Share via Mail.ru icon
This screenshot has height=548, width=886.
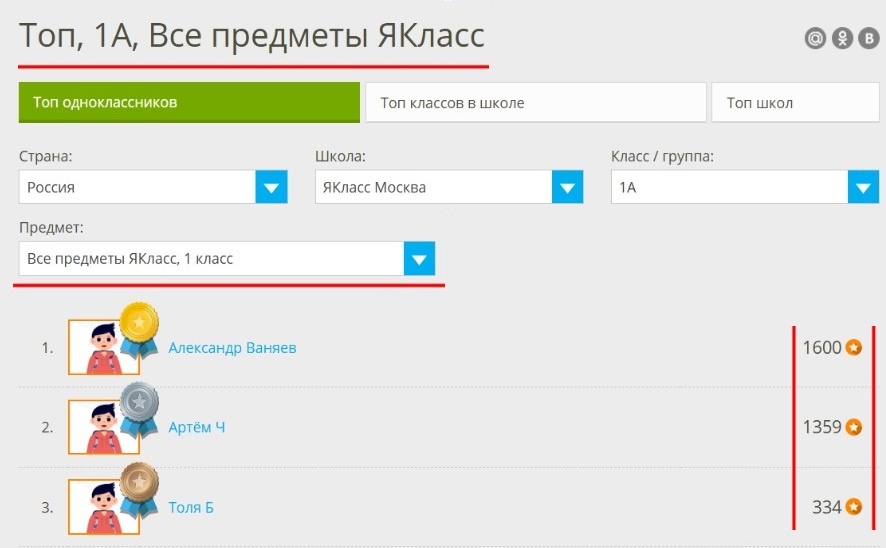tap(815, 38)
